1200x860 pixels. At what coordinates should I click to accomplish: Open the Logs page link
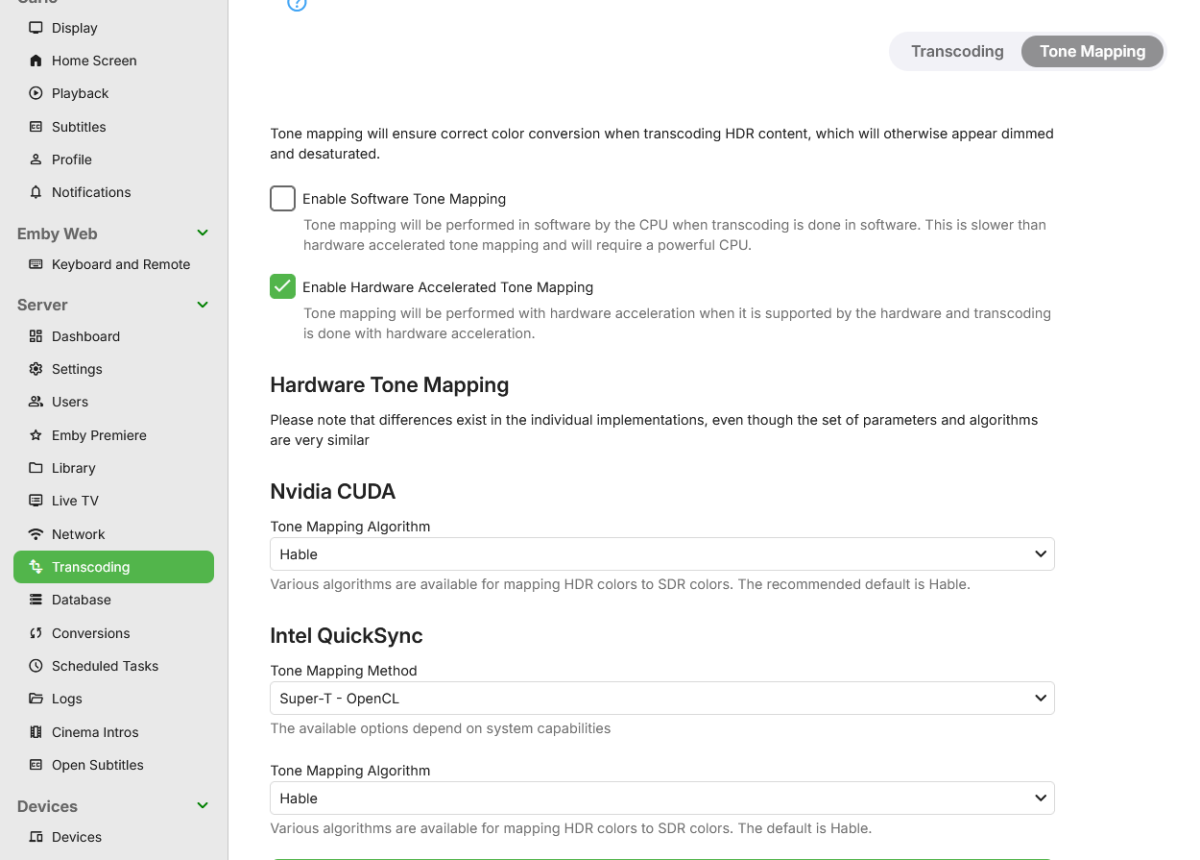tap(67, 699)
